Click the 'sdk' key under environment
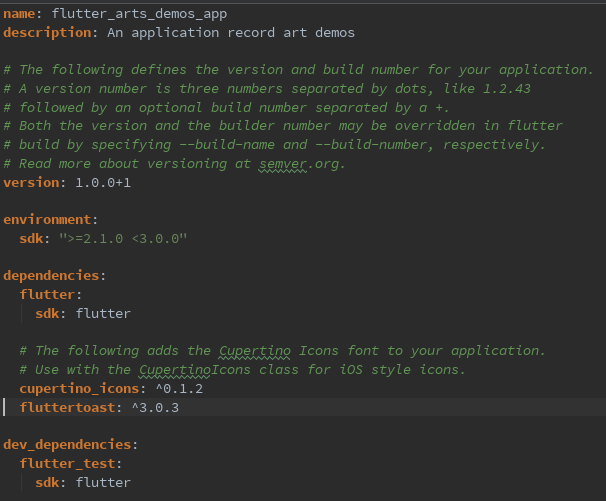Image resolution: width=606 pixels, height=501 pixels. 31,239
